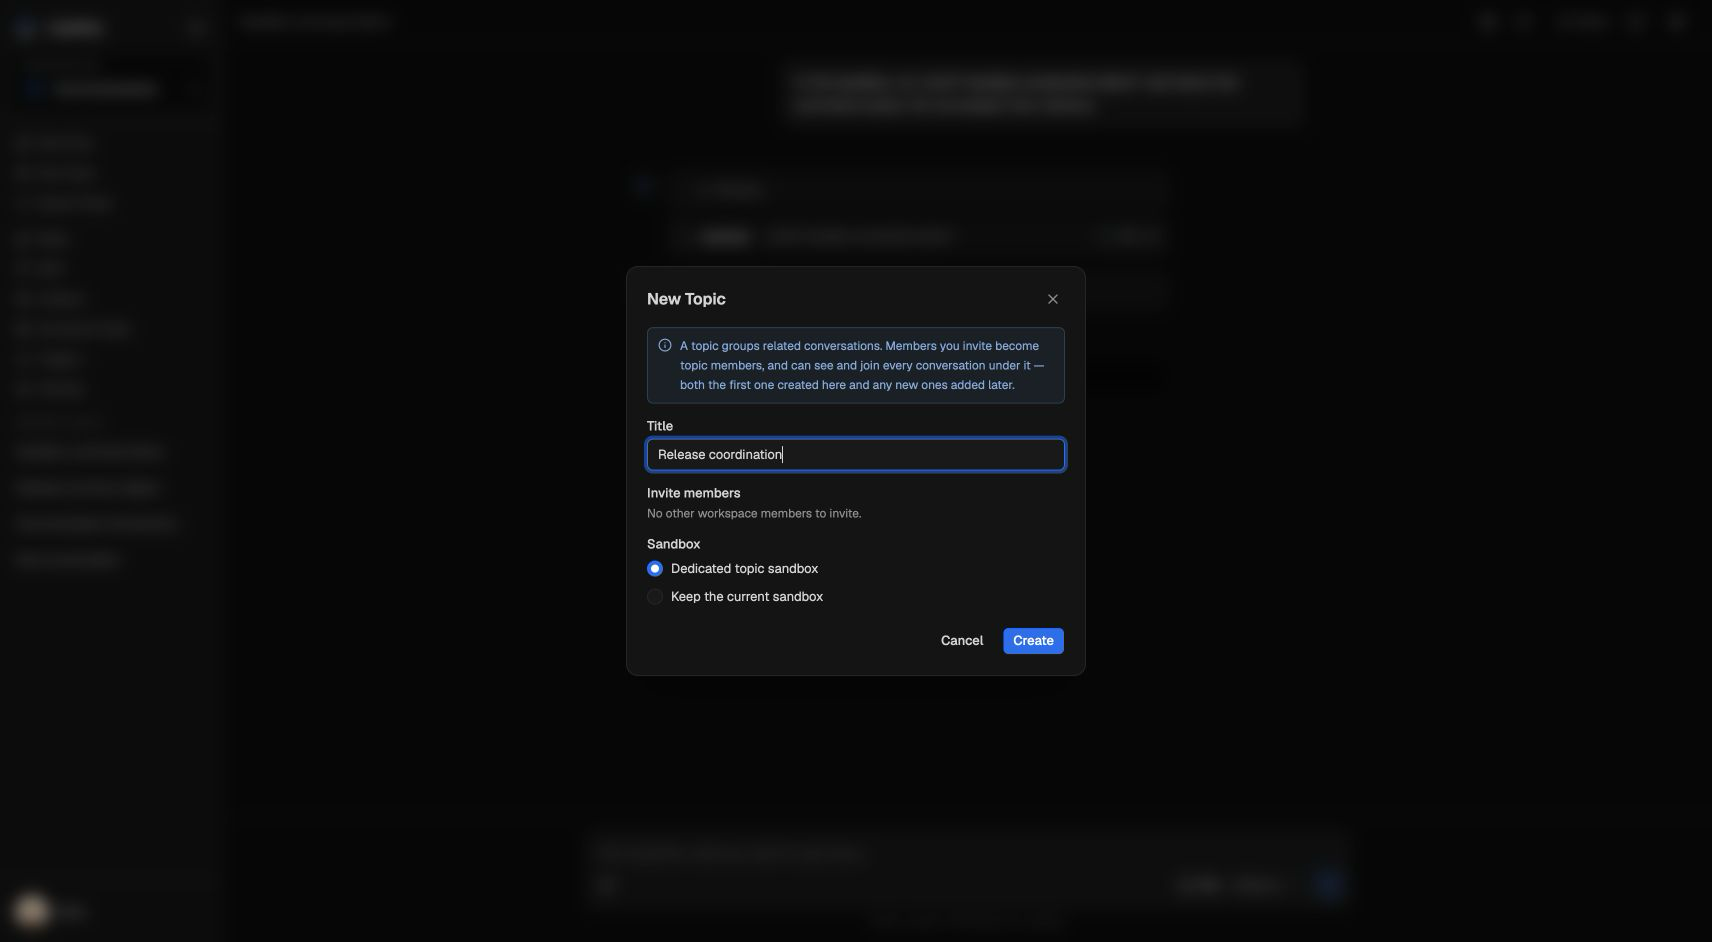Focus the Title input field

click(855, 454)
